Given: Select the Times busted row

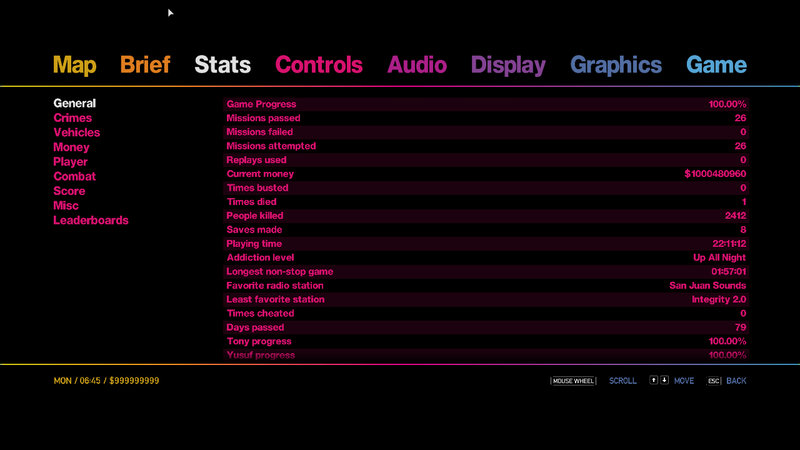Looking at the screenshot, I should tap(486, 188).
